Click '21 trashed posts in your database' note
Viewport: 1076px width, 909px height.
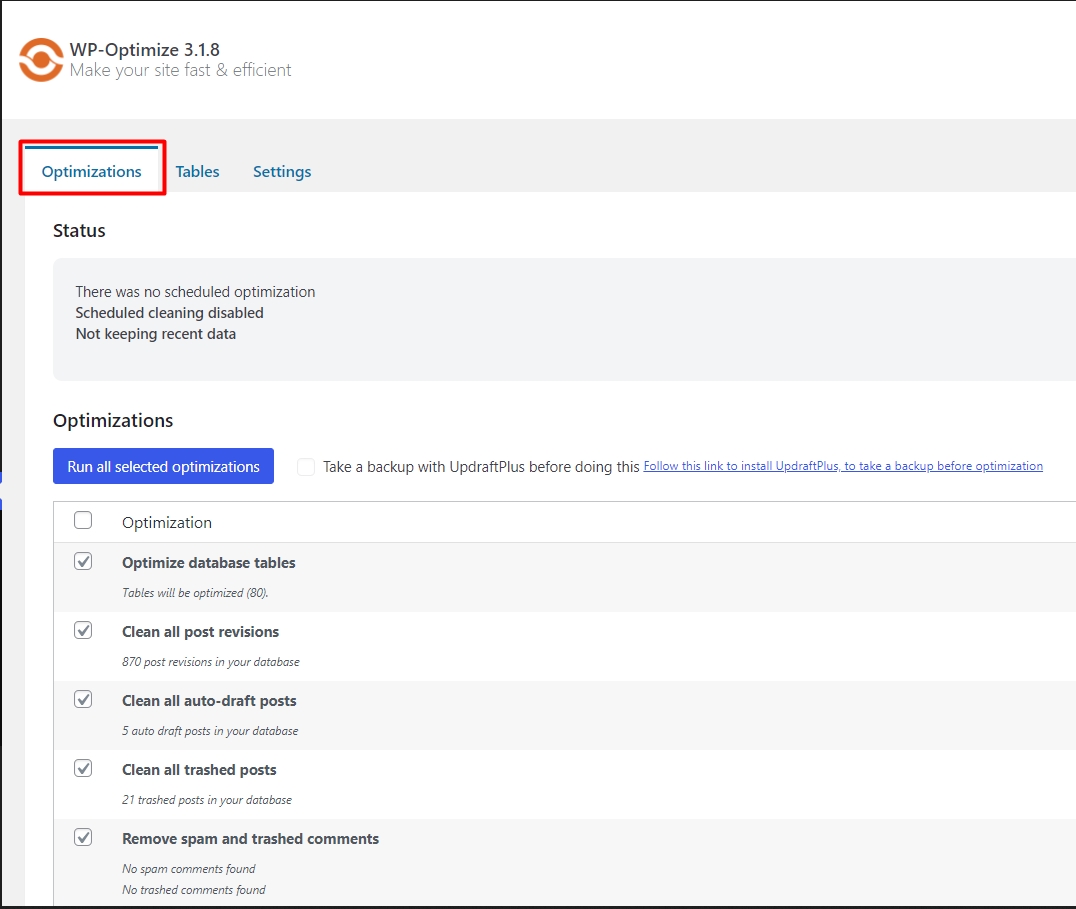(x=207, y=800)
